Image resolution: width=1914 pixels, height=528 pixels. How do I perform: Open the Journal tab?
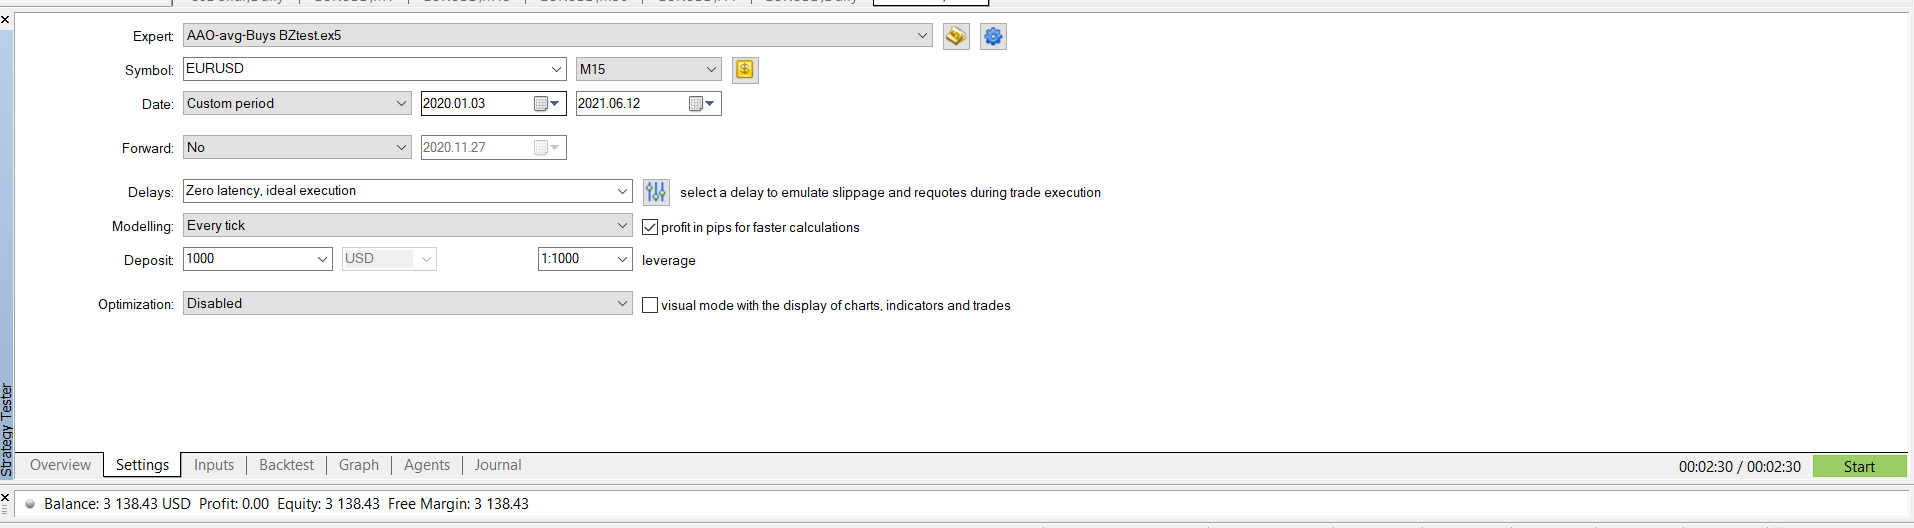click(498, 465)
